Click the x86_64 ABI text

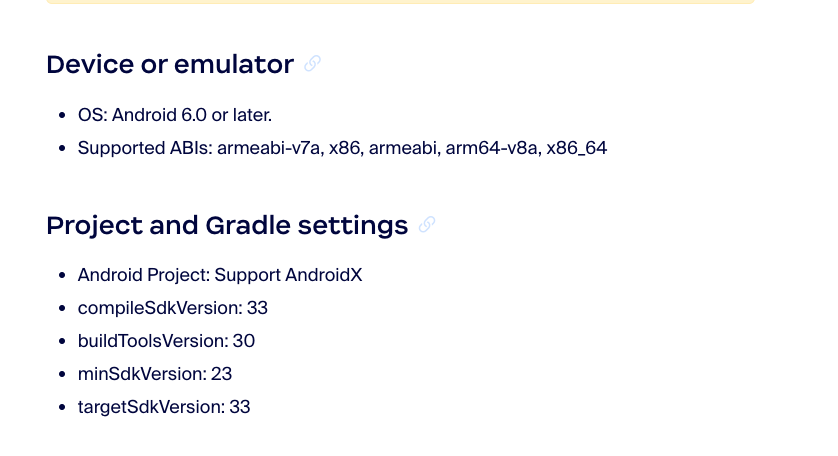[x=577, y=148]
